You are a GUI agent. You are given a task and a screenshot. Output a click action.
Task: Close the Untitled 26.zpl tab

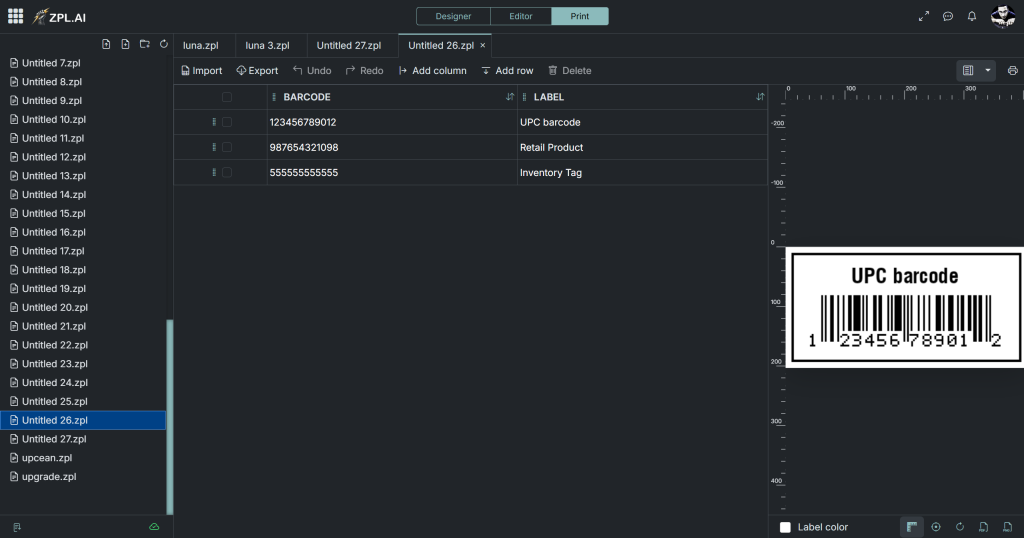click(x=483, y=46)
